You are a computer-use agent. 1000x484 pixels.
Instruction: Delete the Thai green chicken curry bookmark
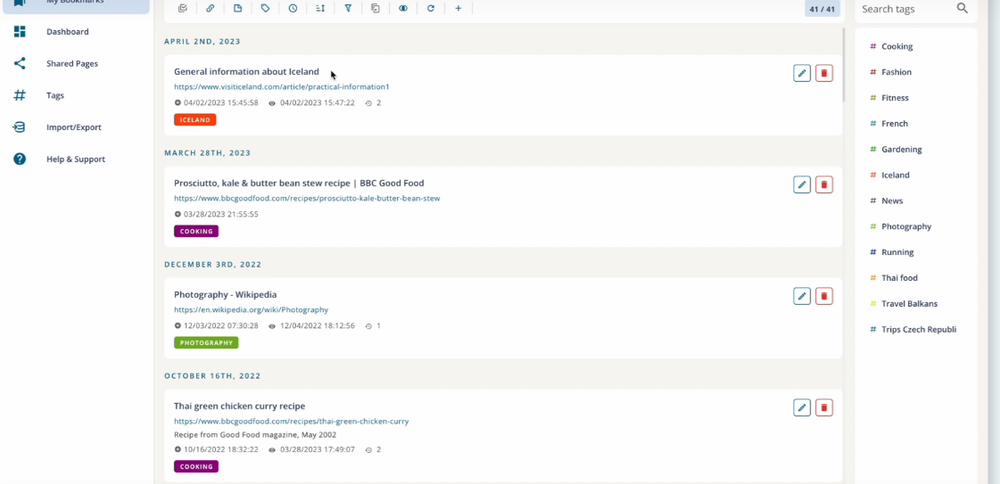tap(824, 407)
